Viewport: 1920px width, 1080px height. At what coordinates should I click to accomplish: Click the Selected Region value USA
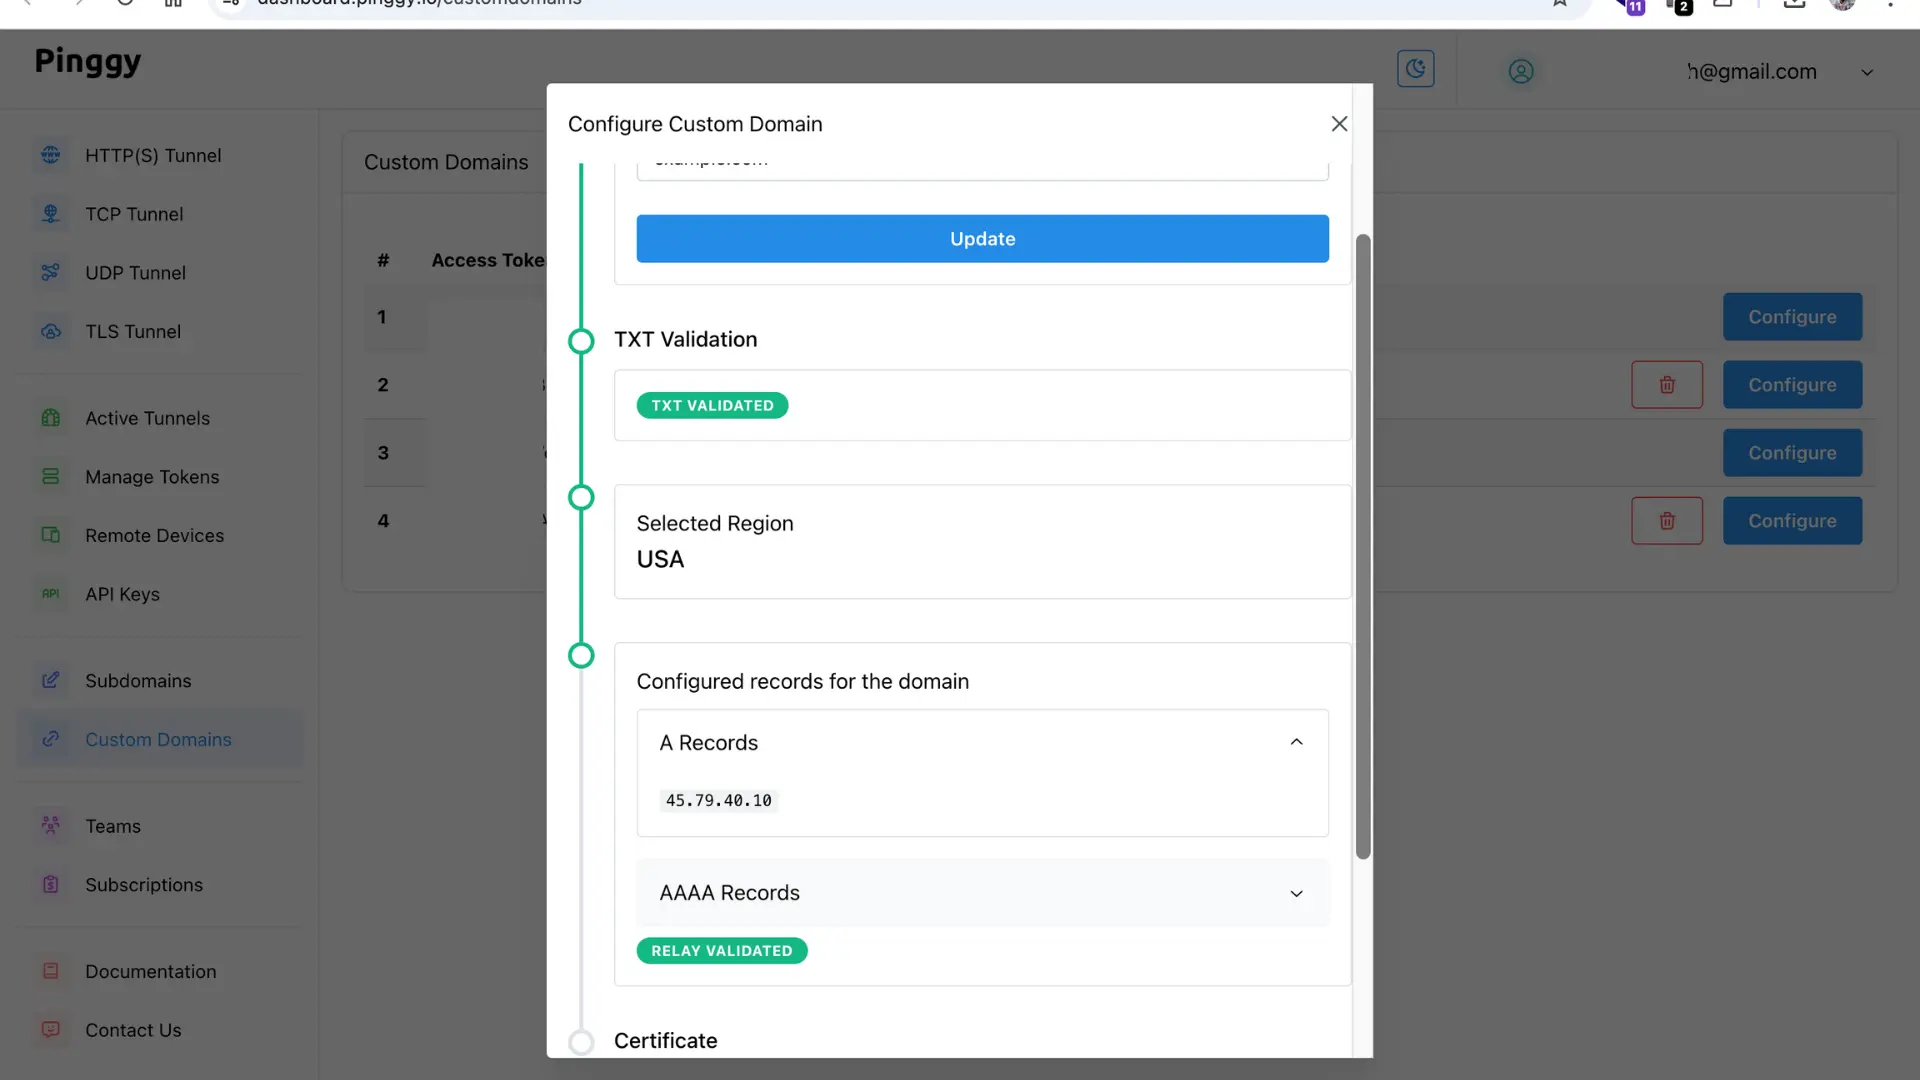click(660, 559)
